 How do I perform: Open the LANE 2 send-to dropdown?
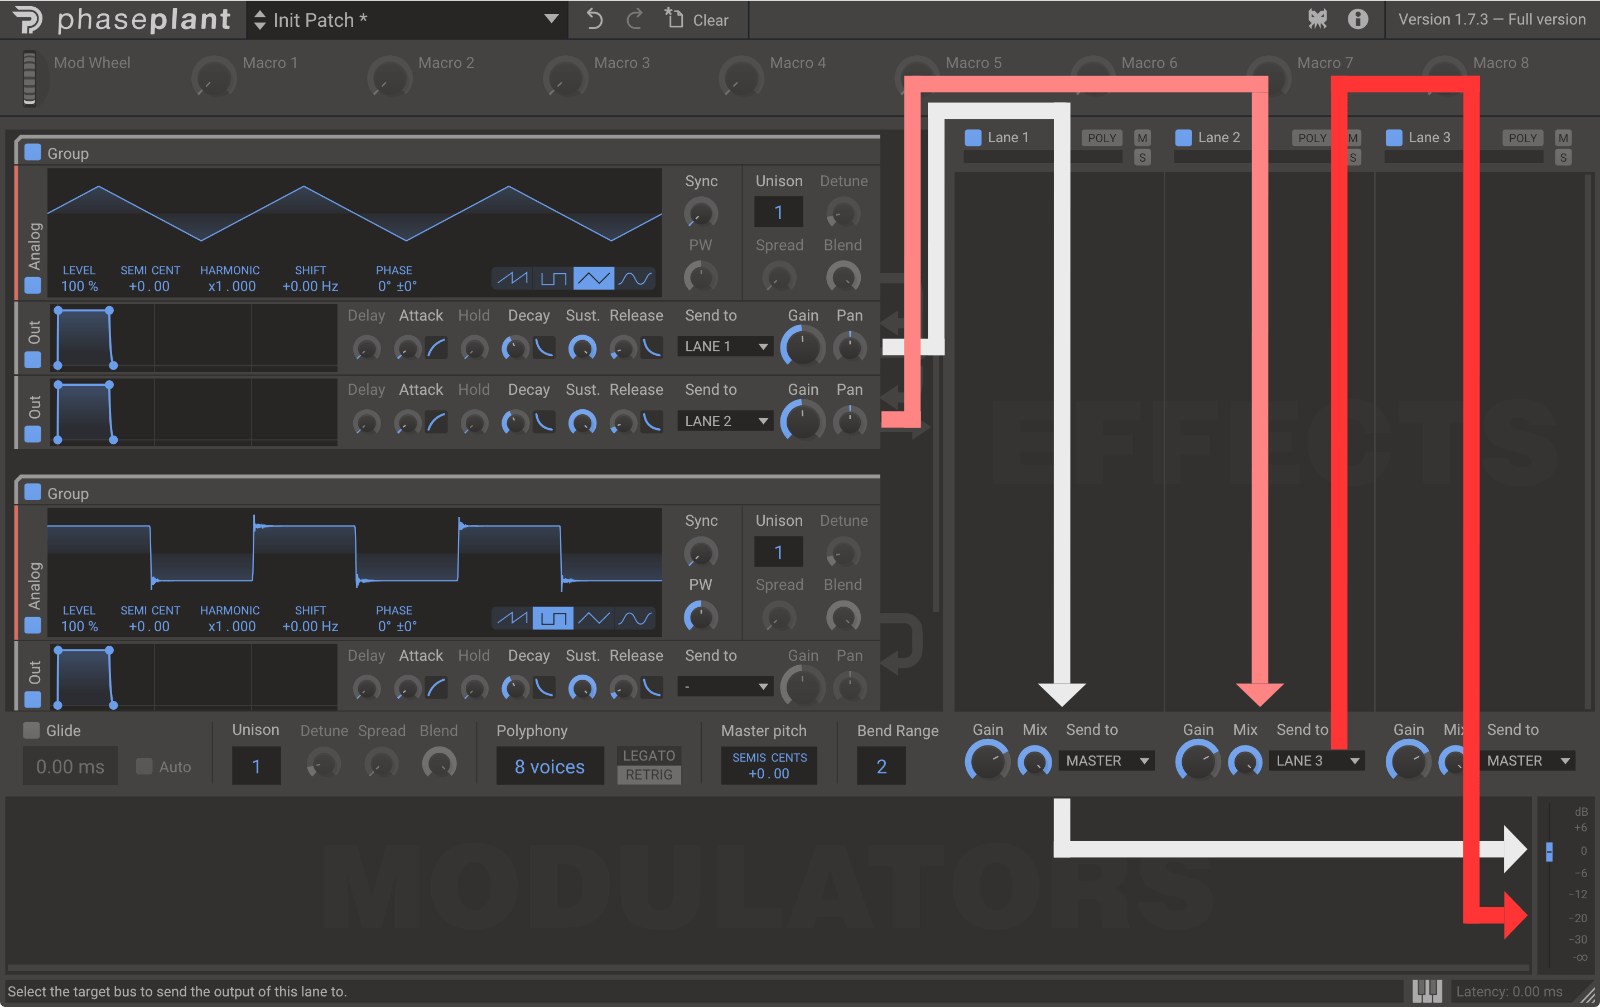(725, 421)
